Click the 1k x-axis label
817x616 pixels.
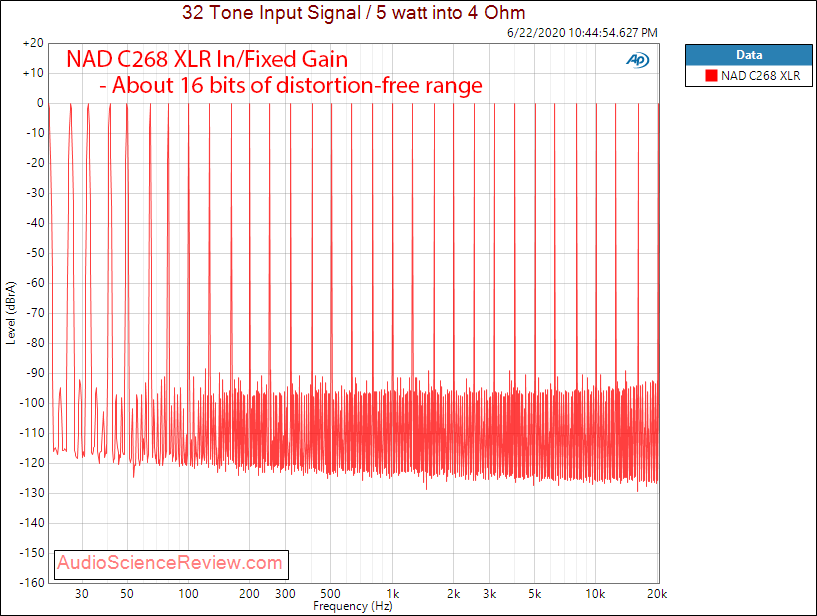(x=393, y=594)
